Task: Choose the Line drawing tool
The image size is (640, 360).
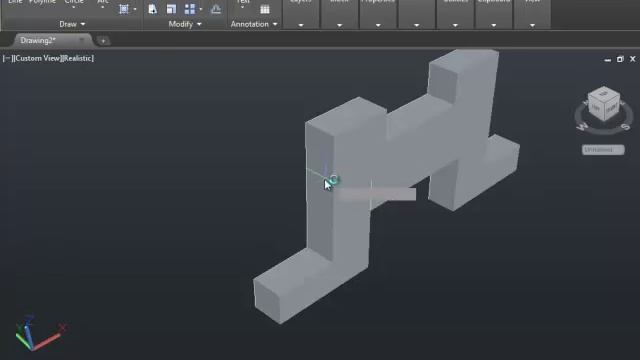Action: point(15,2)
